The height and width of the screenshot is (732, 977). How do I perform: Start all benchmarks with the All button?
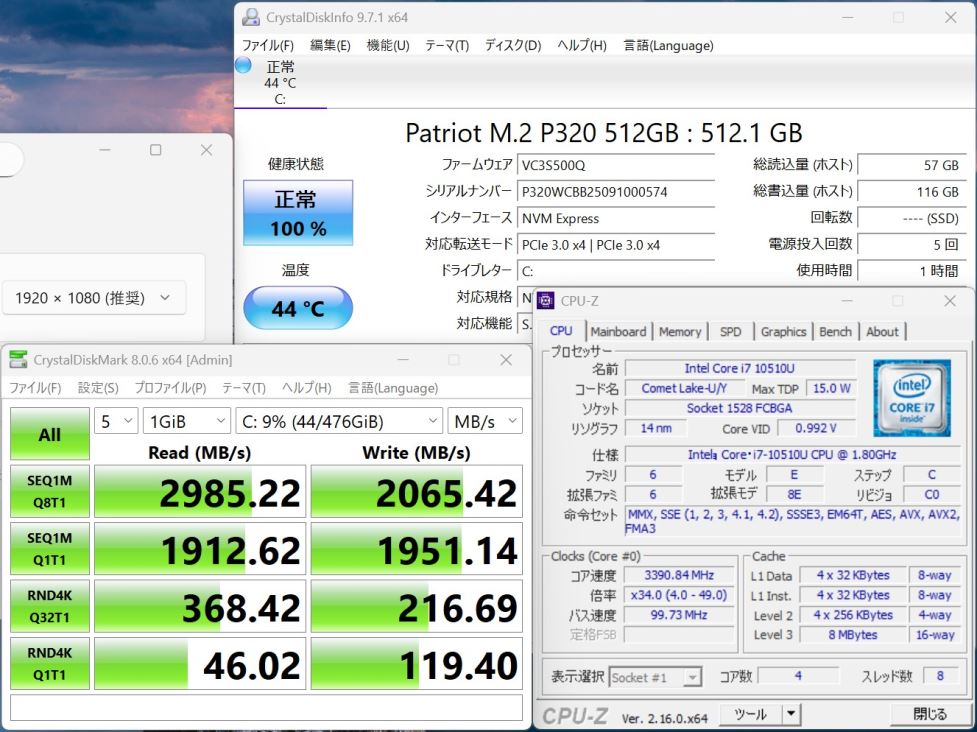[x=49, y=434]
